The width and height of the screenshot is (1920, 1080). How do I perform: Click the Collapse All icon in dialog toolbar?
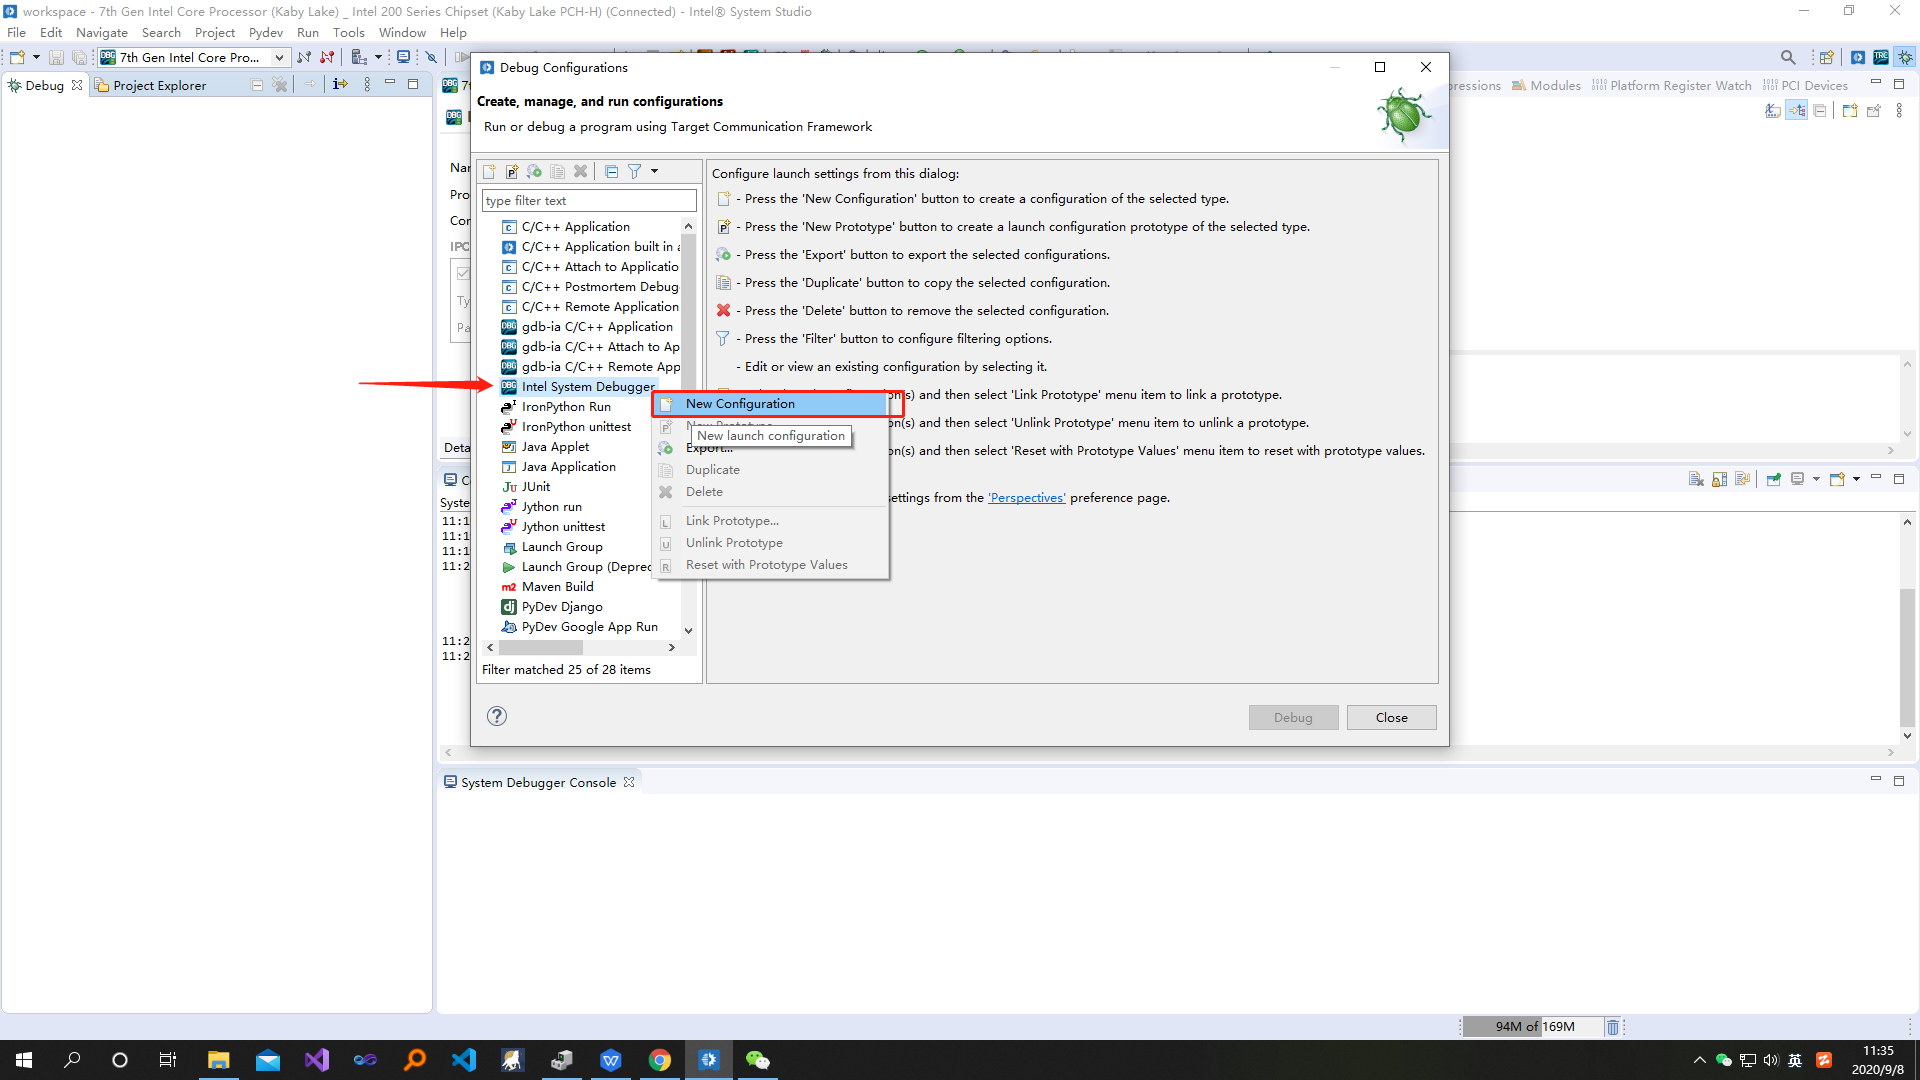[611, 171]
